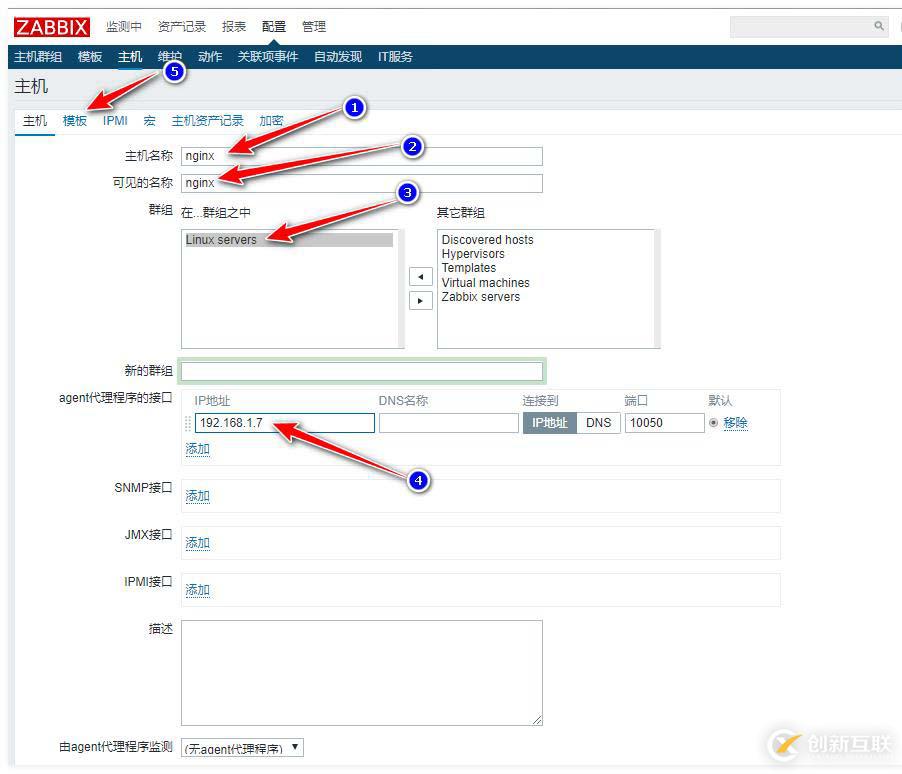Focus the 新的群组 input field
The image size is (902, 774).
[x=362, y=371]
